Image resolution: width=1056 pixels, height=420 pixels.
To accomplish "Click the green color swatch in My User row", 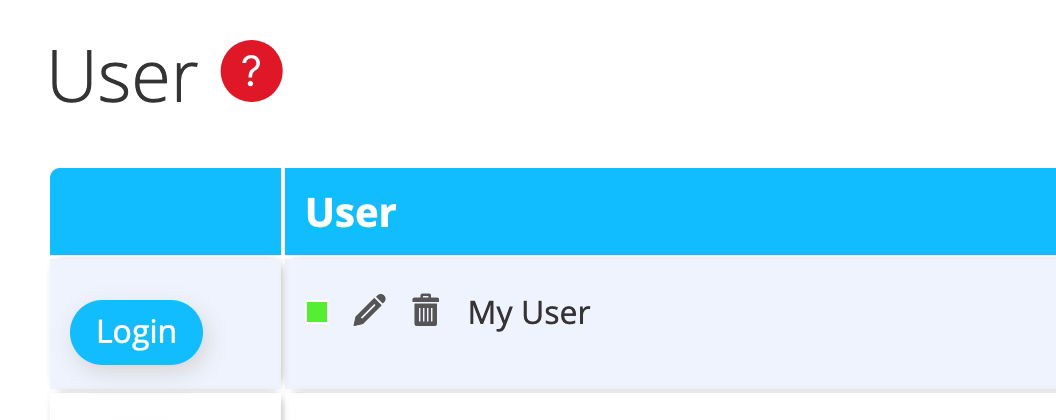I will [318, 312].
